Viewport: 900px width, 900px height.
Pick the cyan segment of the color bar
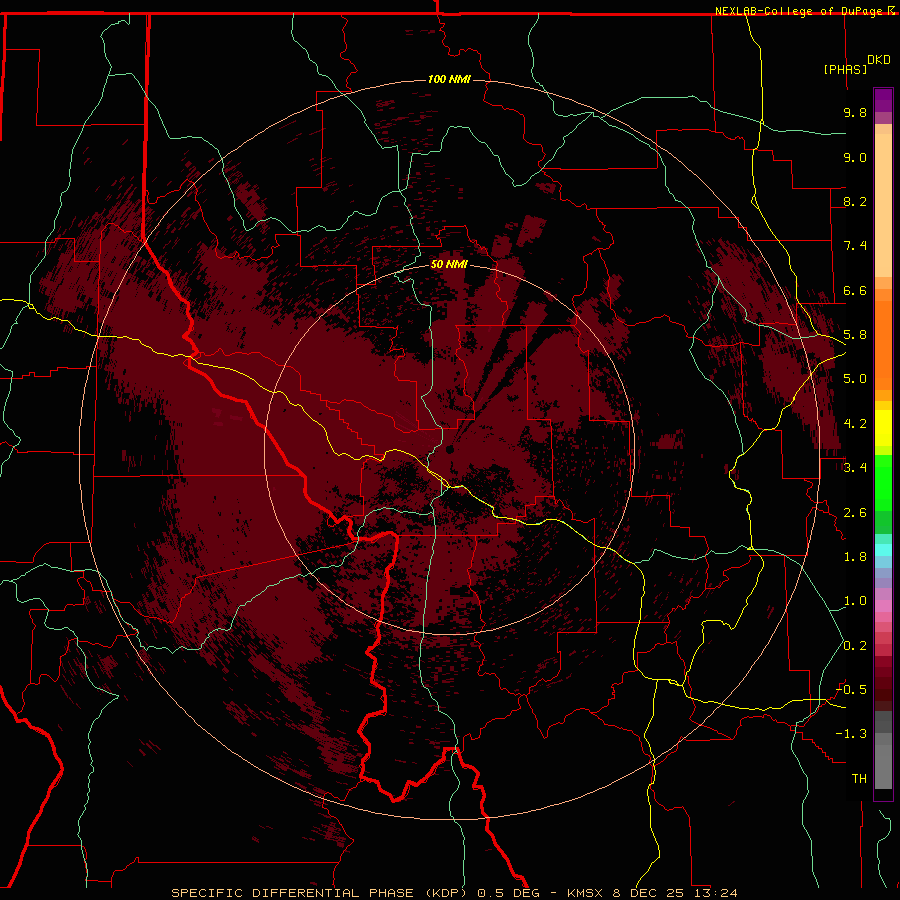883,549
